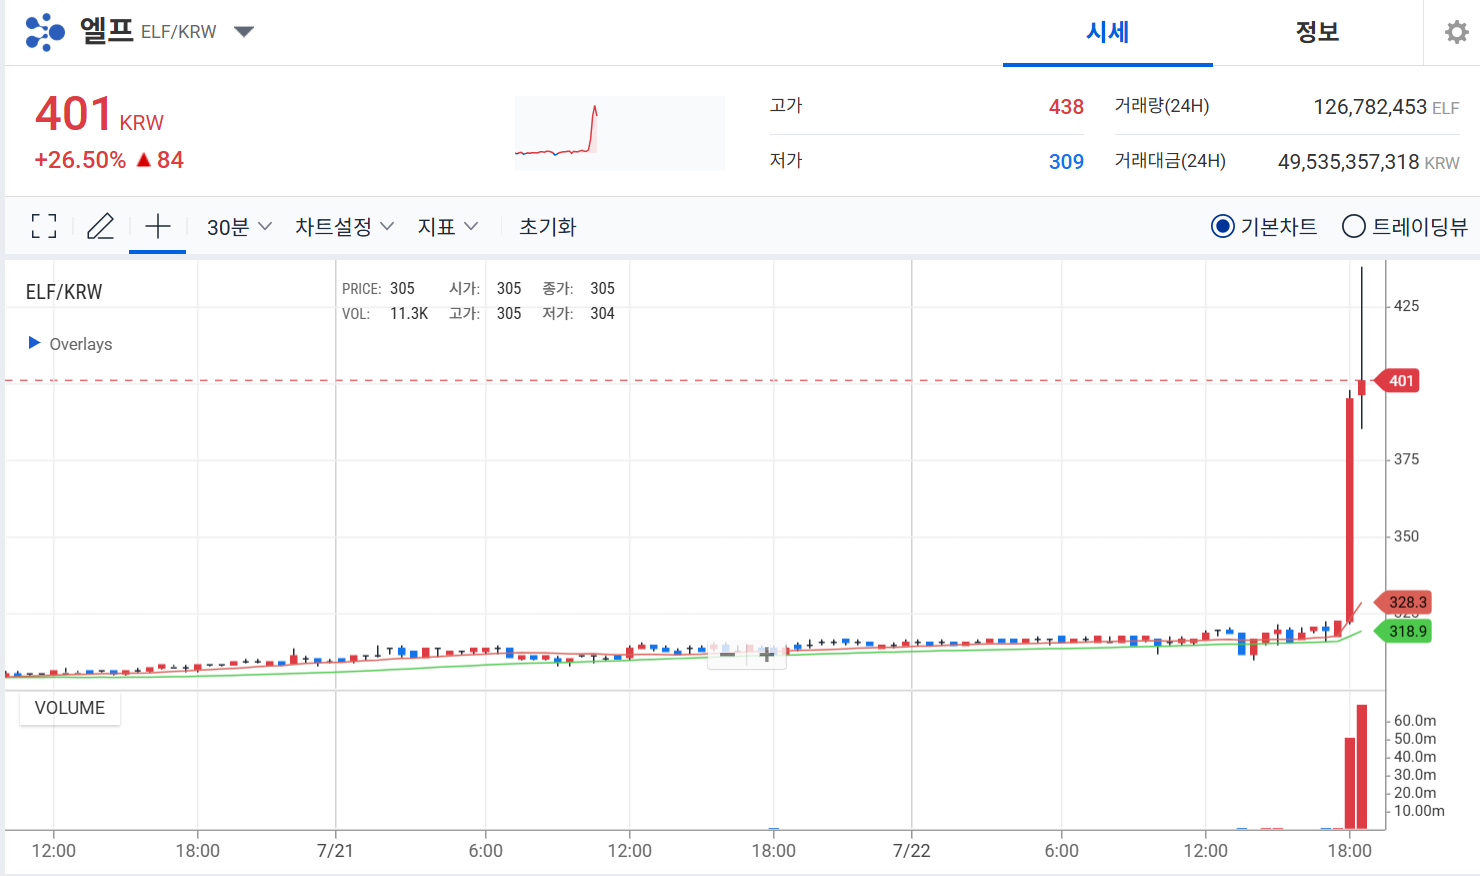Click the chart zoom-in plus button
This screenshot has height=876, width=1480.
766,655
